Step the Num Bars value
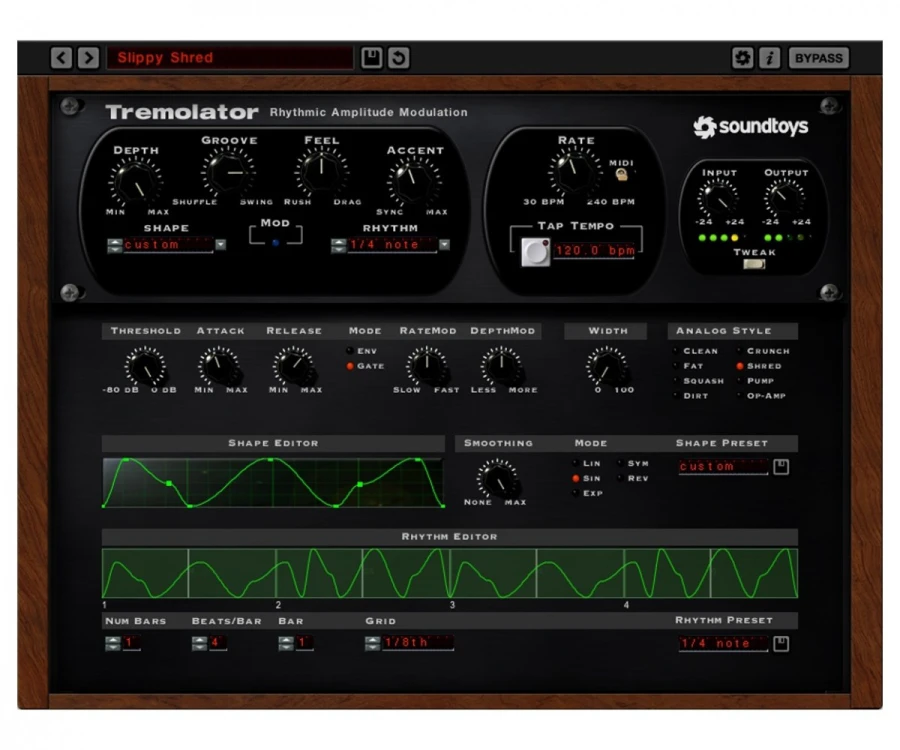 pyautogui.click(x=112, y=643)
